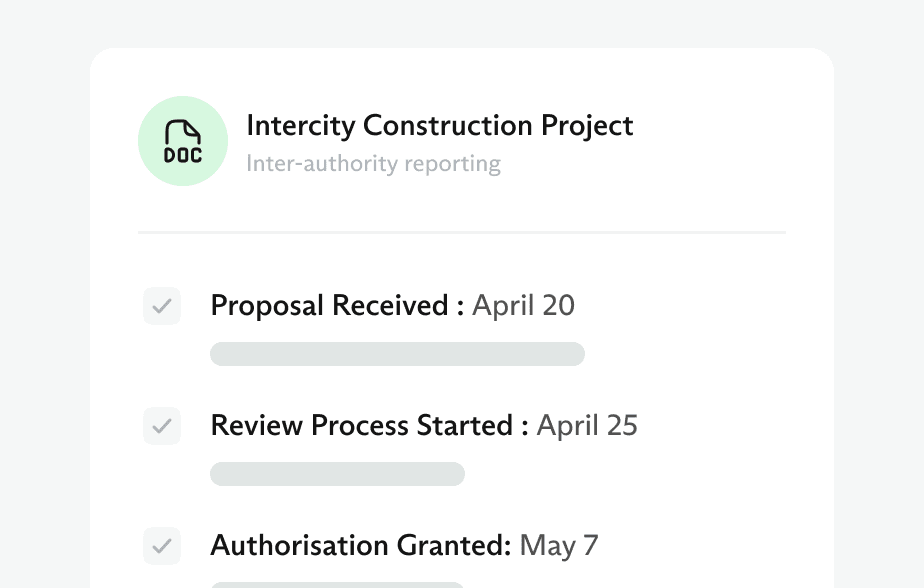Click the Authorisation Granted label
This screenshot has width=924, height=588.
[361, 546]
